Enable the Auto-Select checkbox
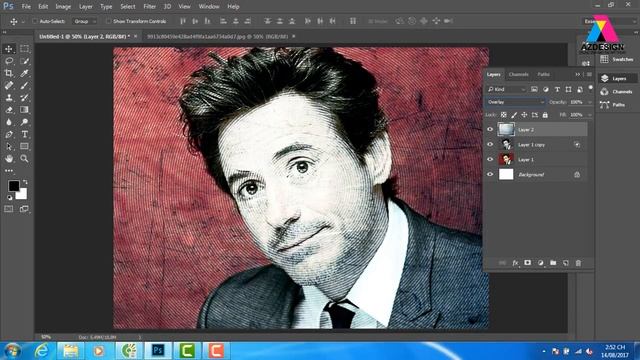Viewport: 640px width, 360px height. 35,21
